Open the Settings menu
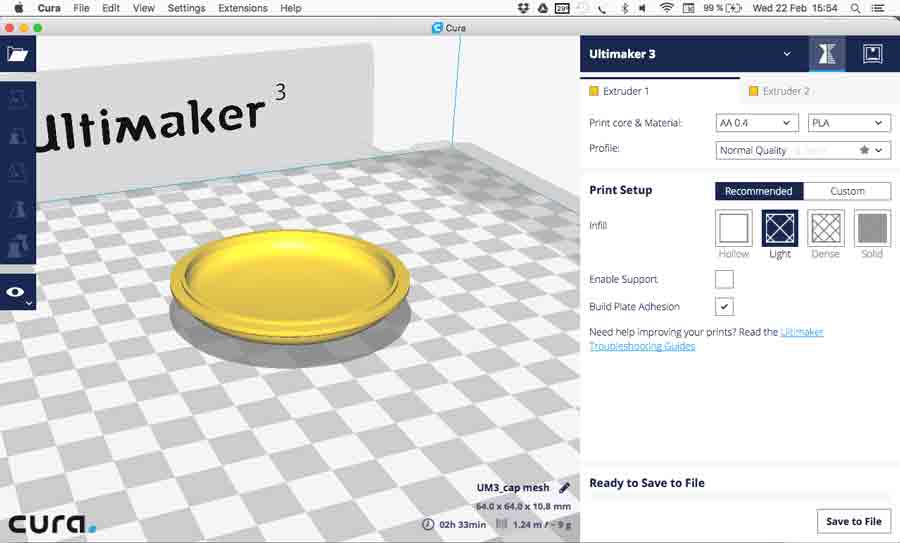Screen dimensions: 900x543 186,8
